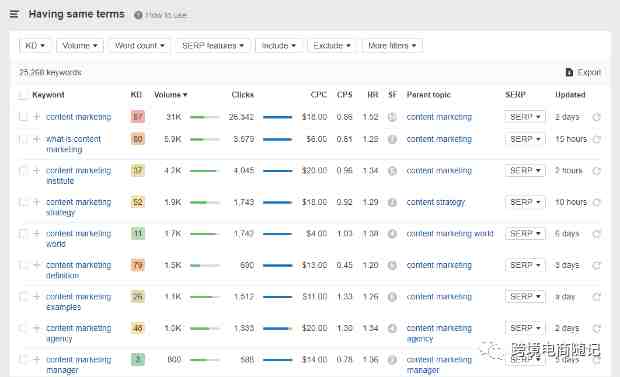View SERP features icon for 'content marketing'
Viewport: 620px width, 377px height.
(x=392, y=117)
